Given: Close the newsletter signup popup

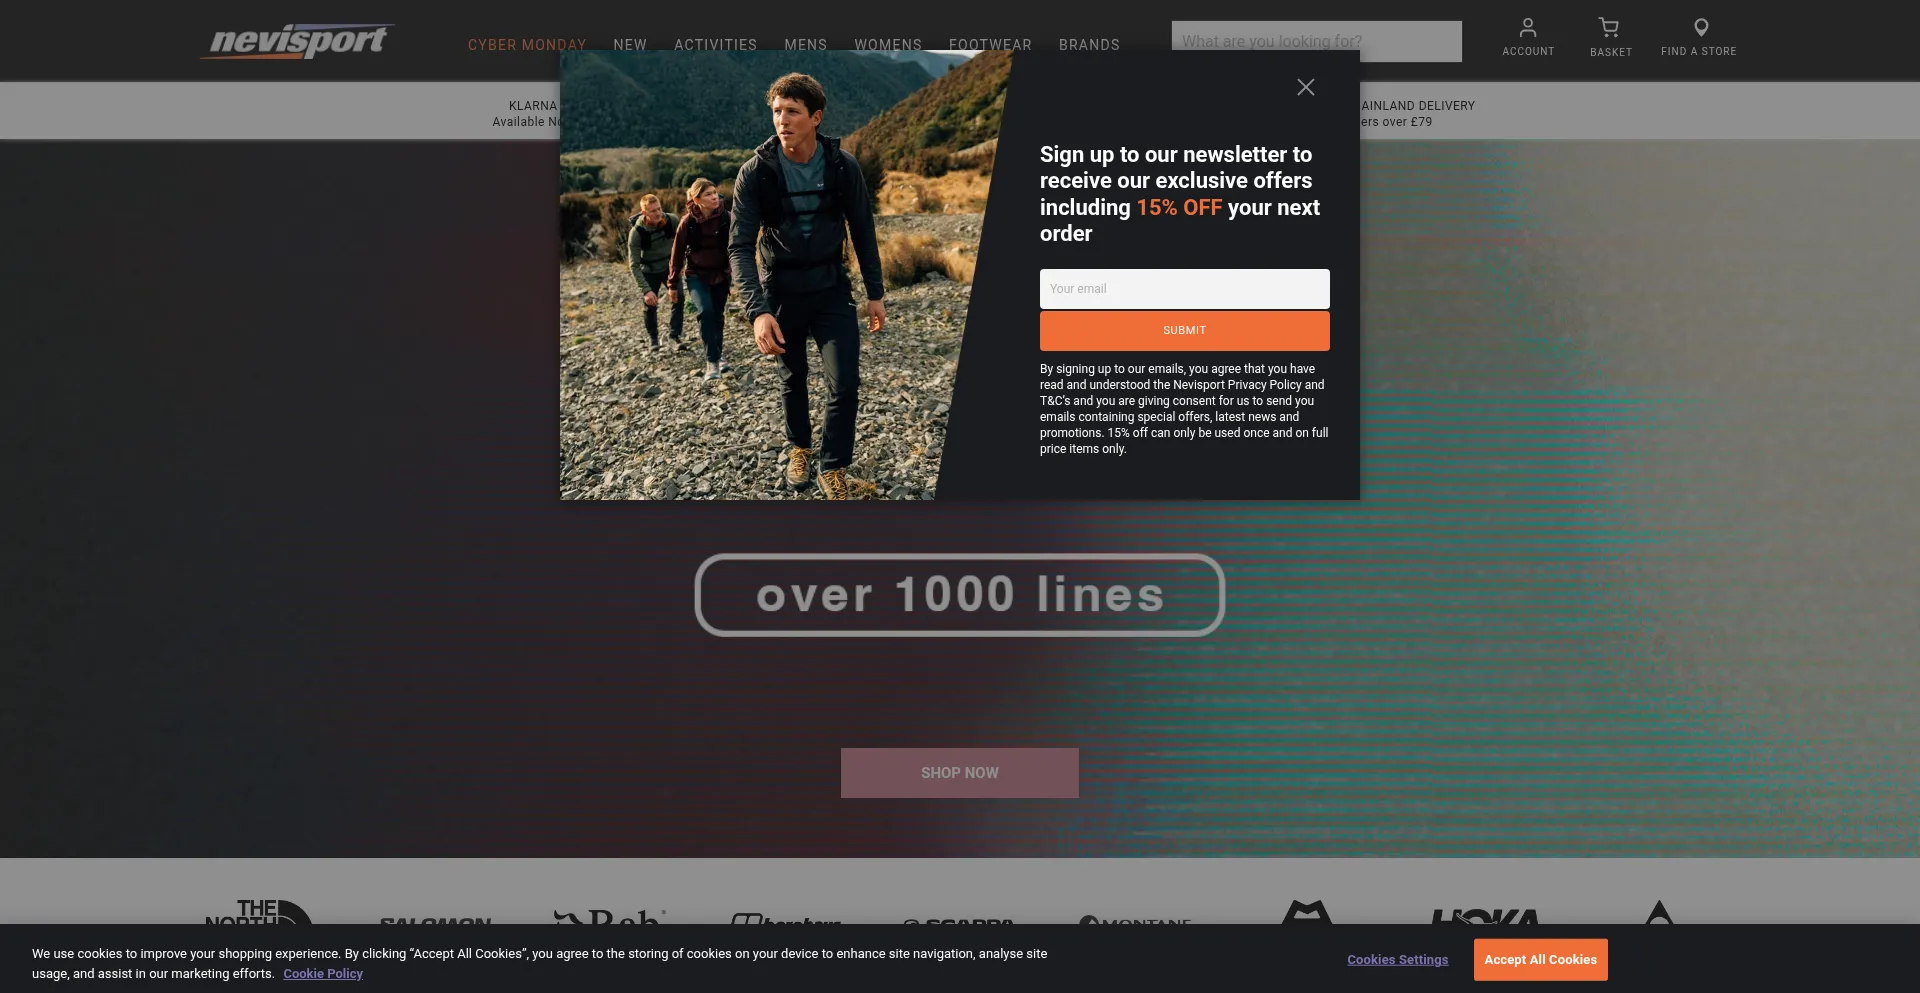Looking at the screenshot, I should [x=1305, y=88].
